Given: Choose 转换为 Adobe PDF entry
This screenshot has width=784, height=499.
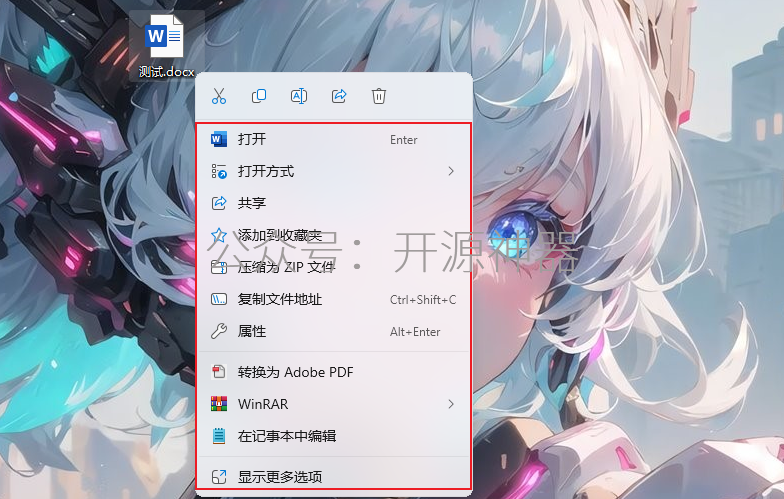Looking at the screenshot, I should pos(334,372).
